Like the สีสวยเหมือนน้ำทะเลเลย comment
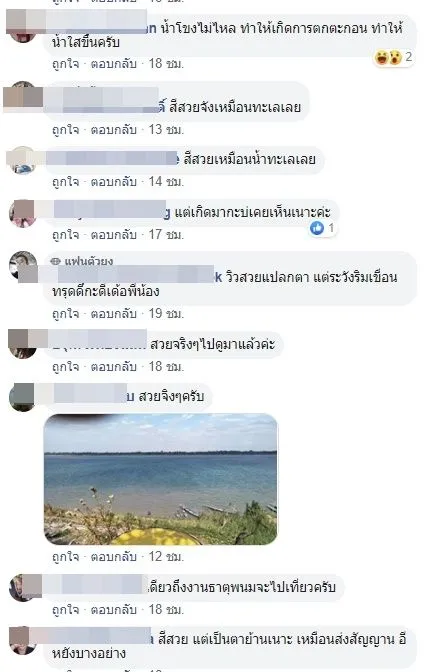The image size is (442, 672). click(x=66, y=182)
